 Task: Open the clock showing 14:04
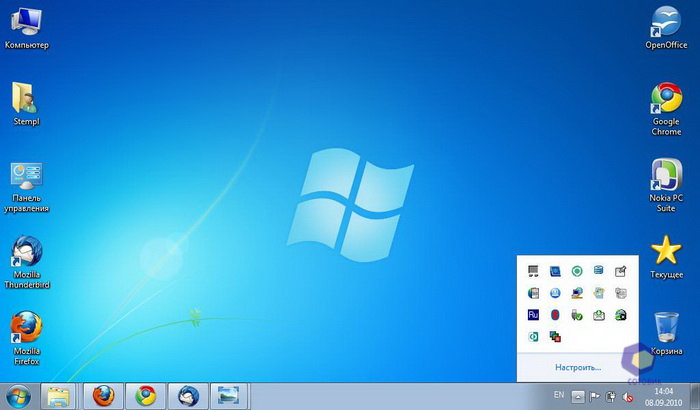pyautogui.click(x=662, y=396)
